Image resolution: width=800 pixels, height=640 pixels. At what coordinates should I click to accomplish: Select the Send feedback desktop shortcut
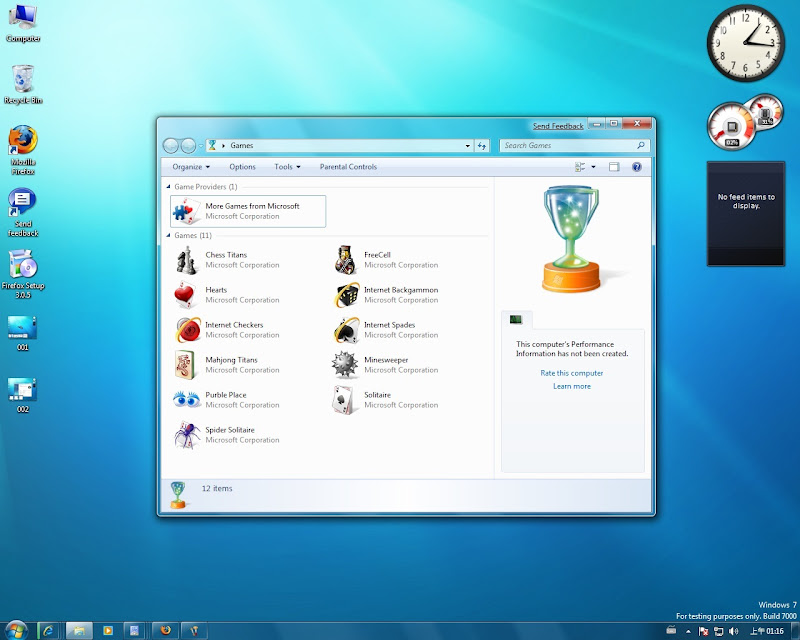[23, 212]
